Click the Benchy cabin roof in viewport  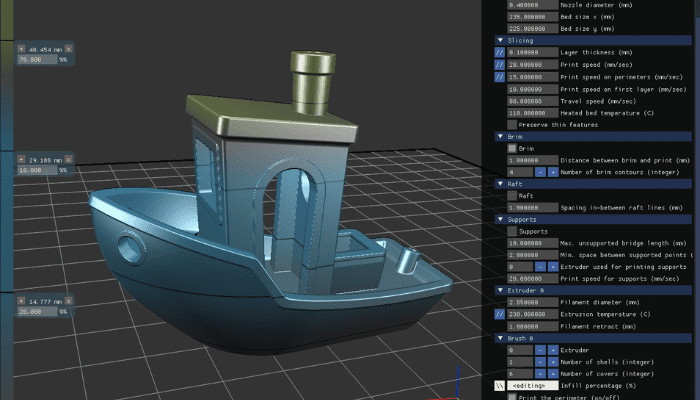pos(270,118)
